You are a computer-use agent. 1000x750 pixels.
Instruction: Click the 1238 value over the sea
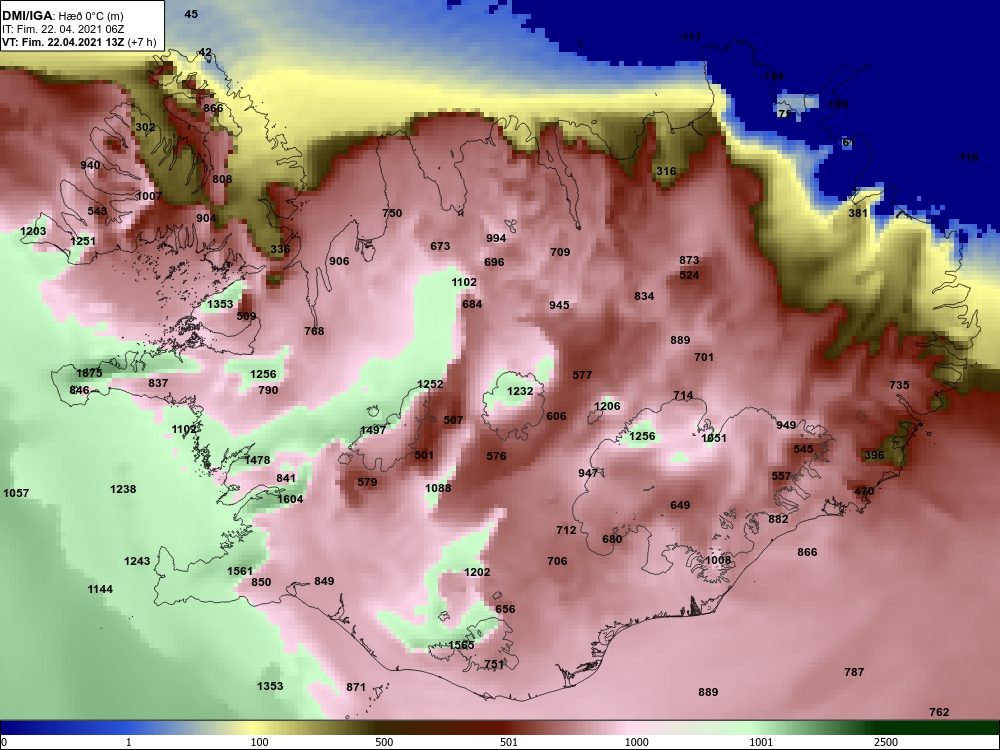(x=123, y=489)
